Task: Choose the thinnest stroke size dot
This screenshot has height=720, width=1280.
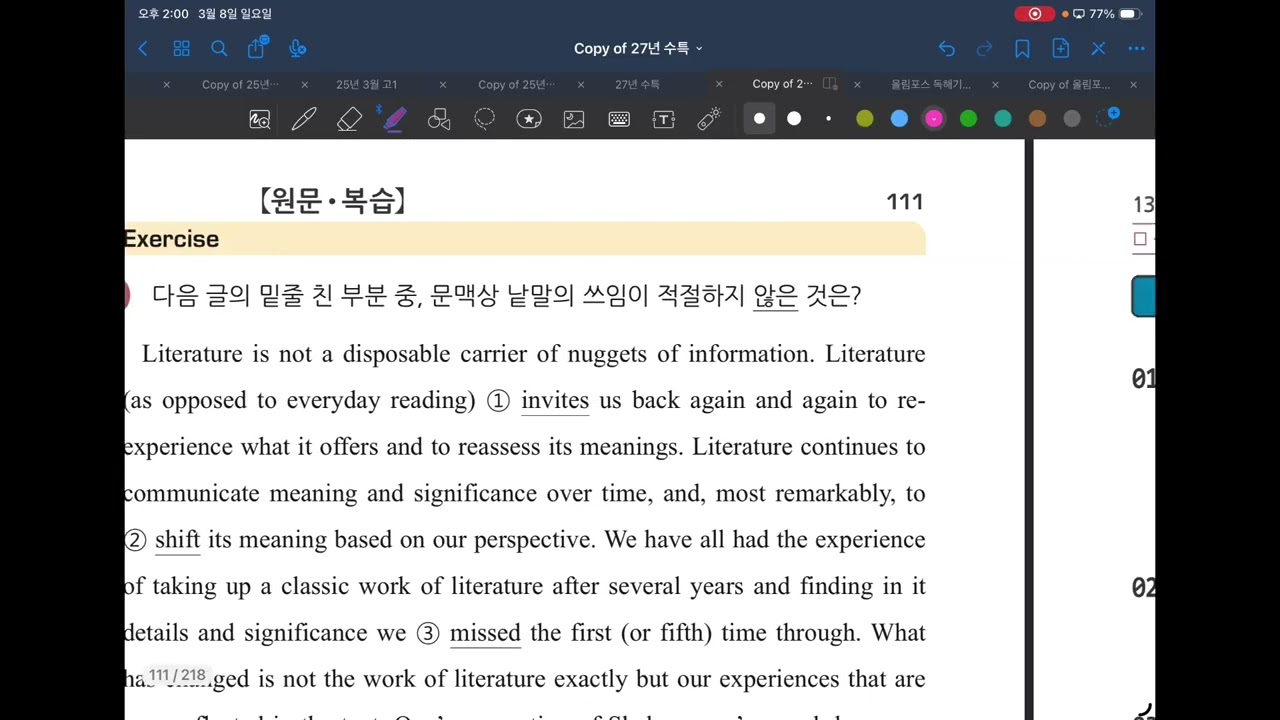Action: click(828, 119)
